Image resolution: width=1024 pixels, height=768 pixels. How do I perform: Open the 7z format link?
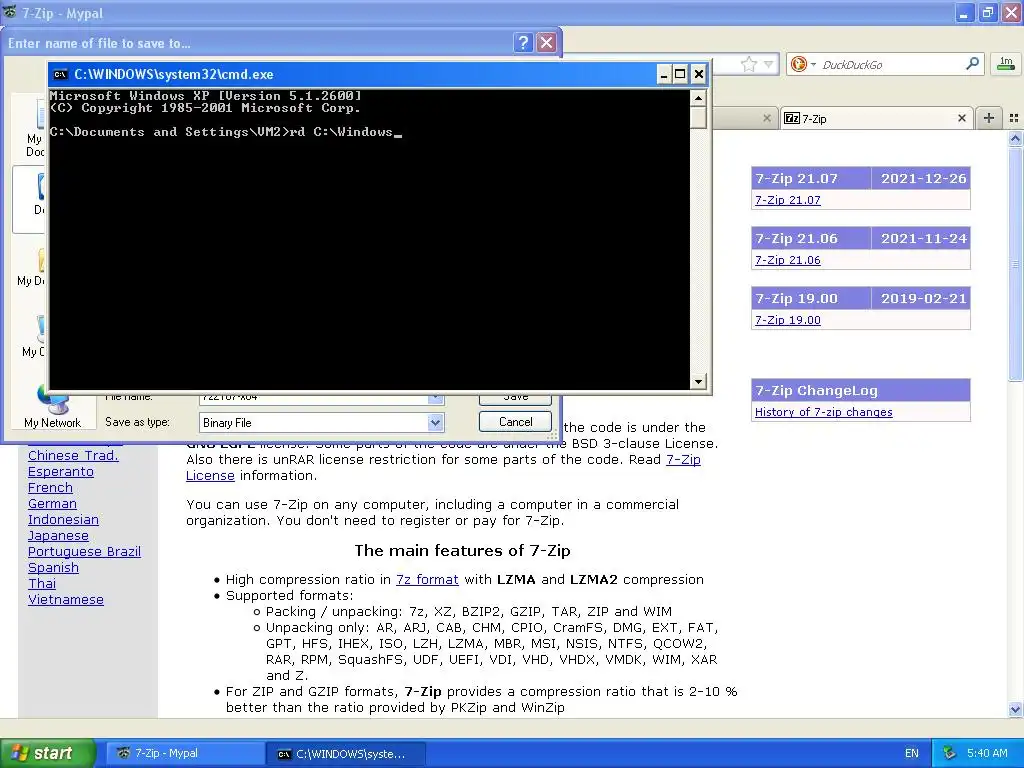click(427, 579)
